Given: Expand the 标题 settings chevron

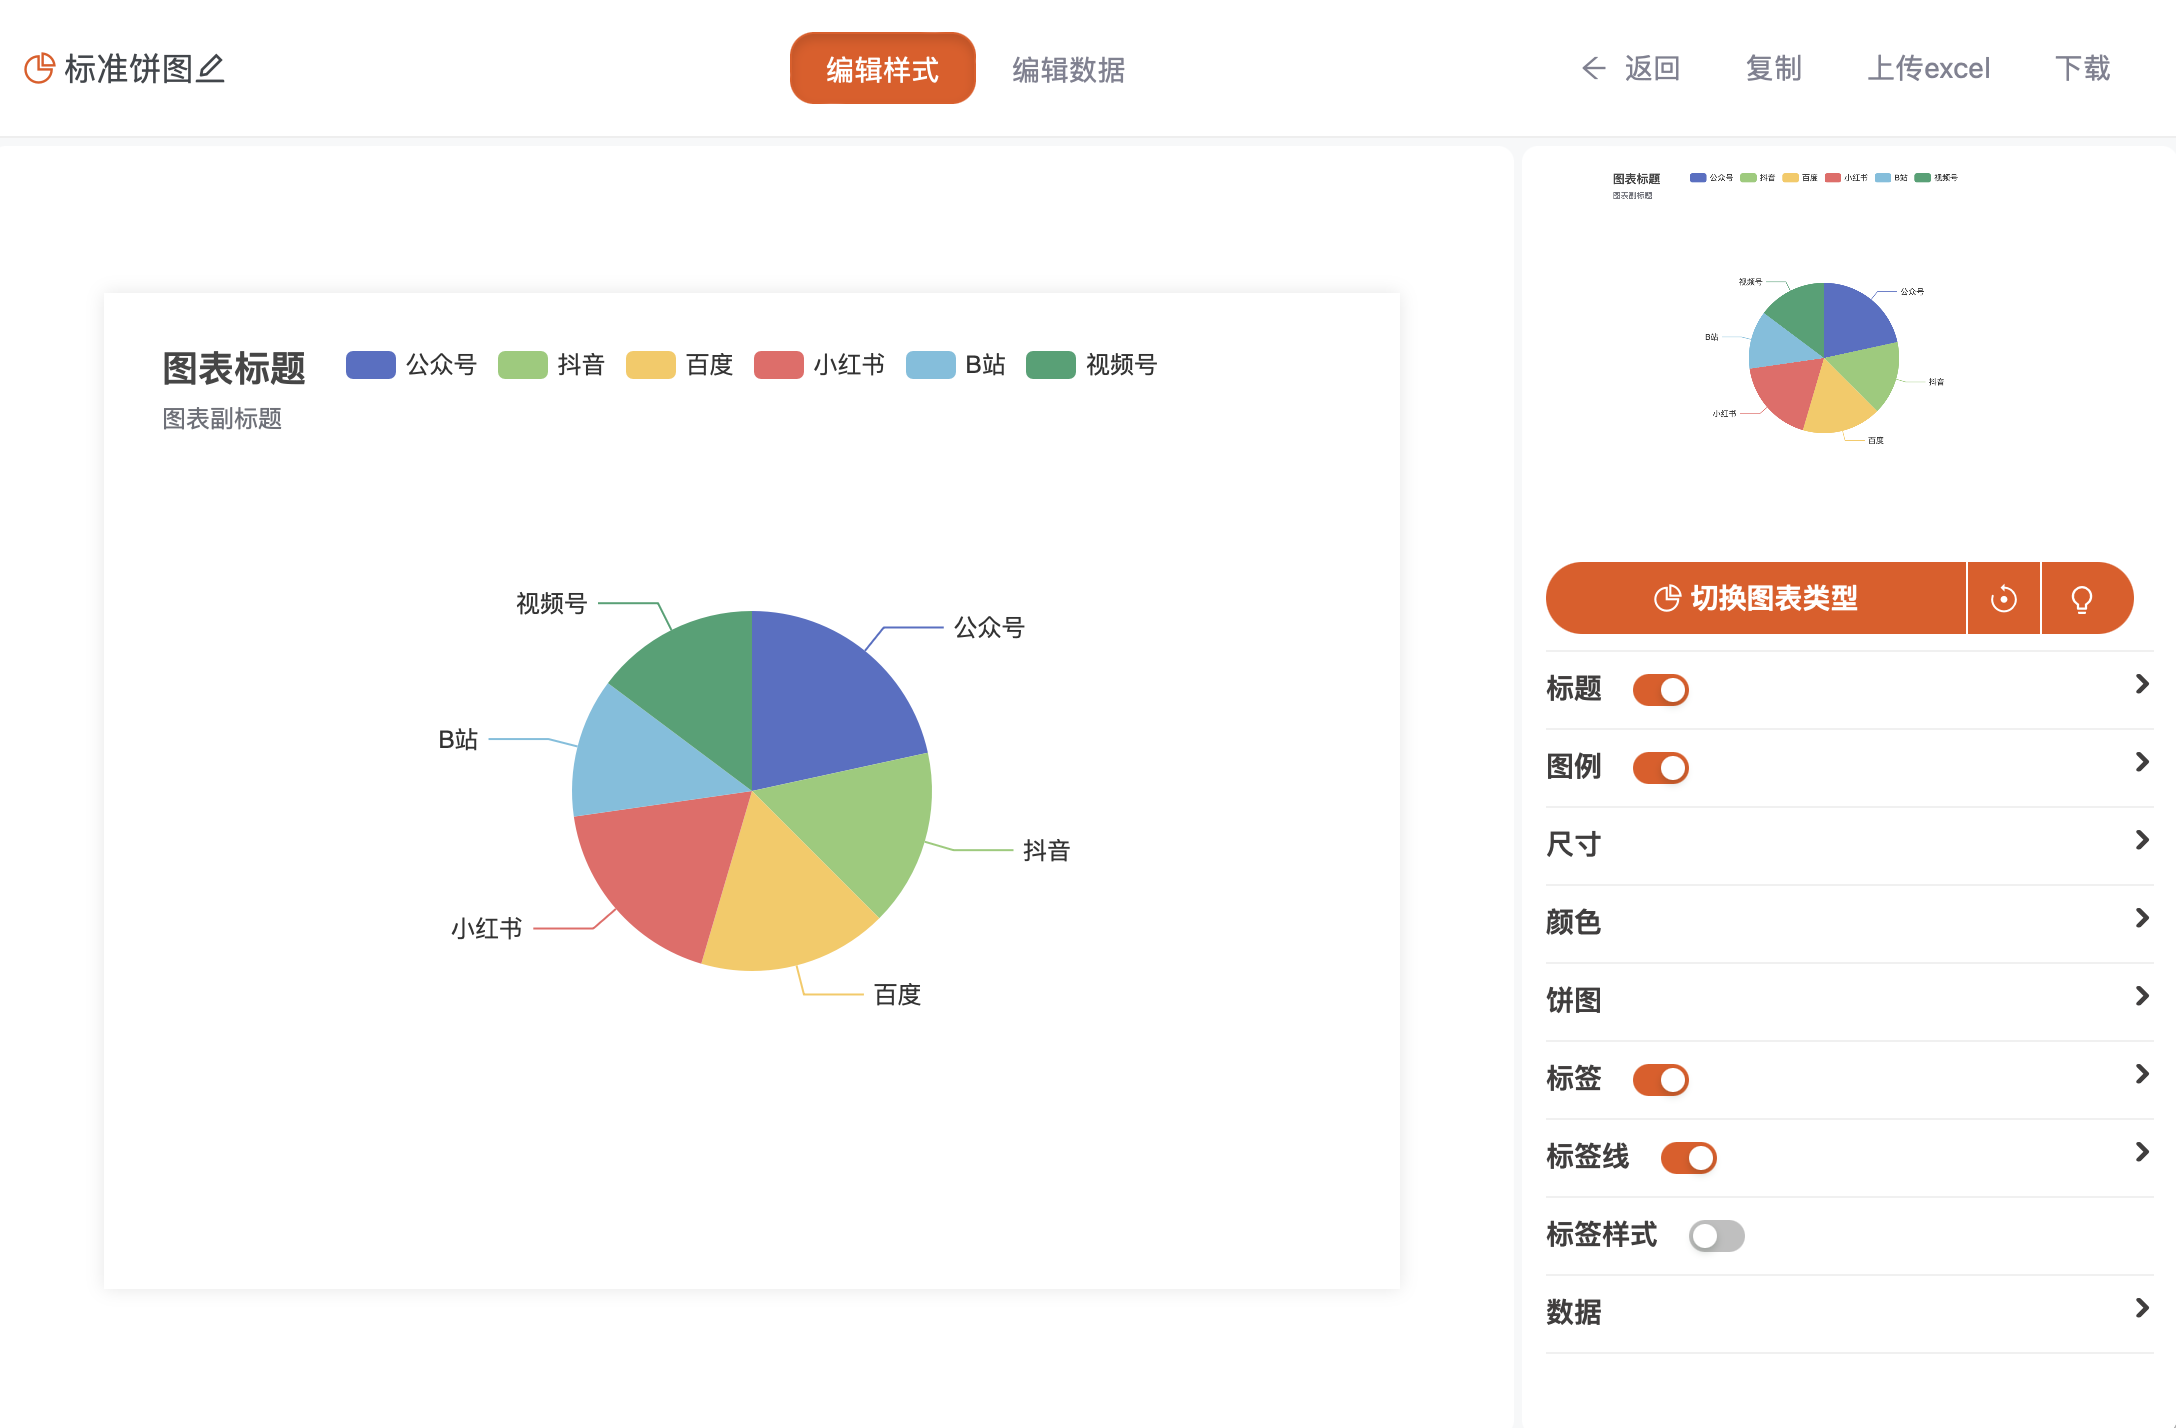Looking at the screenshot, I should 2142,684.
